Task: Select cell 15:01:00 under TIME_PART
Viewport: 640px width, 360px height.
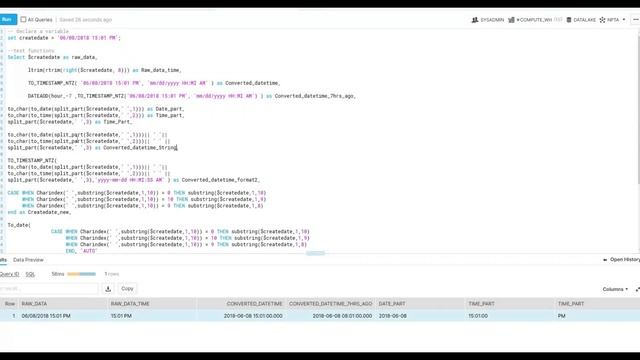Action: tap(478, 316)
